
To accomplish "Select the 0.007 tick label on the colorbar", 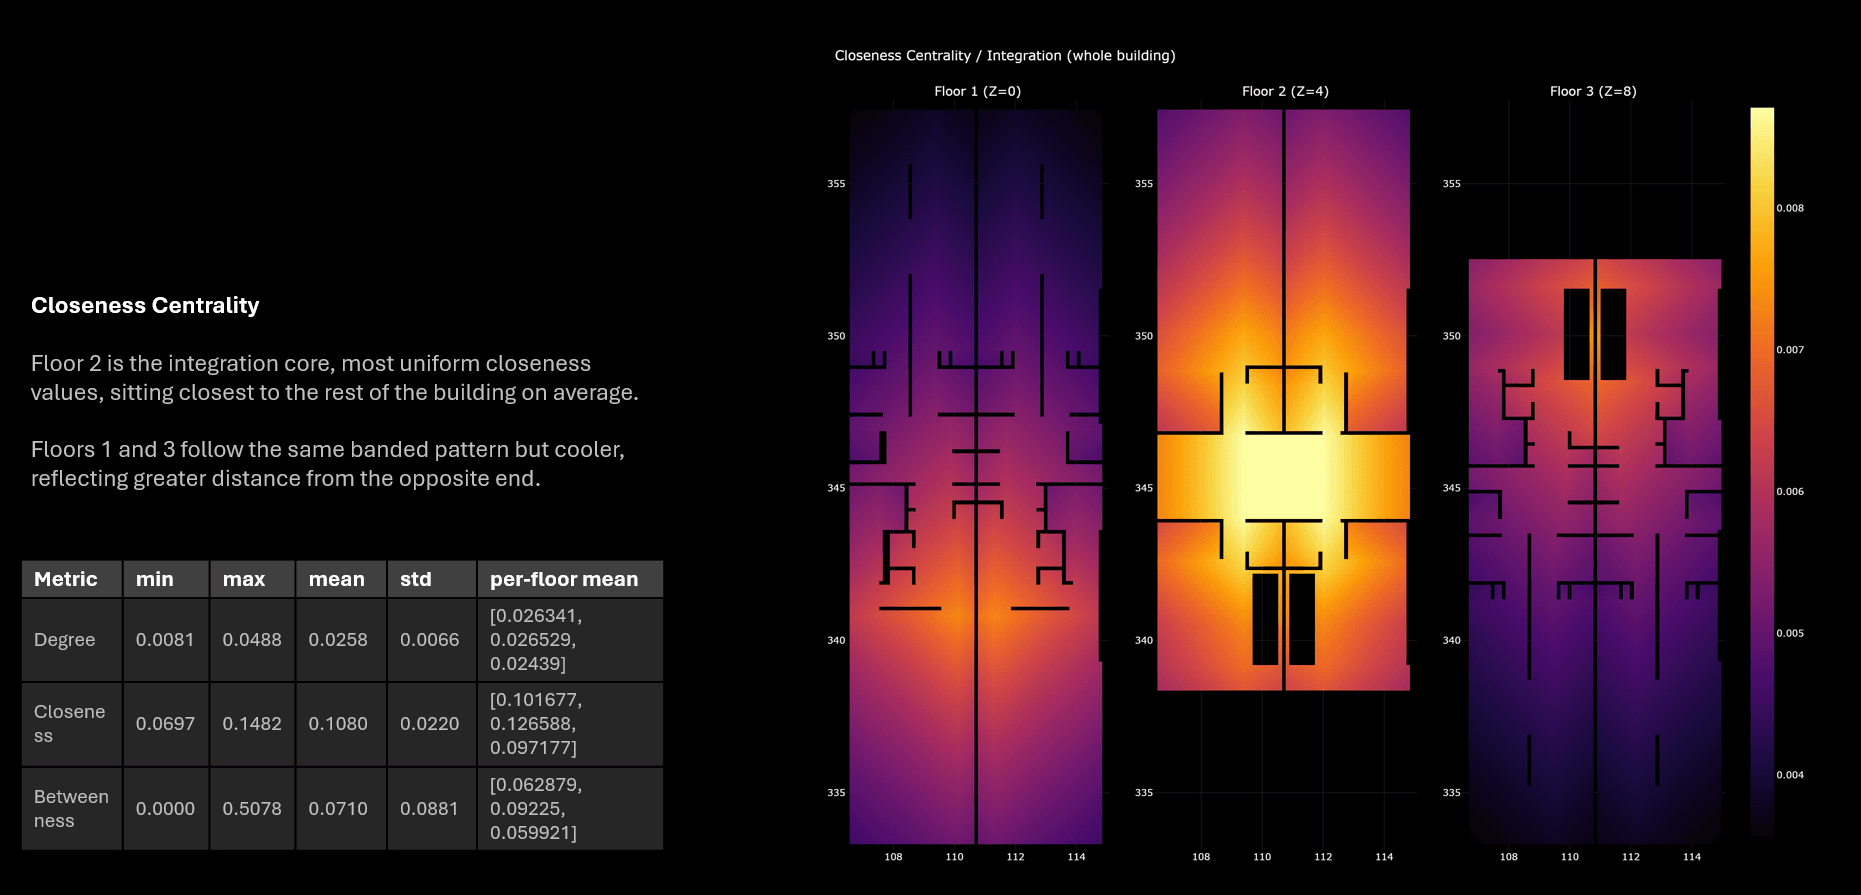I will (1790, 350).
